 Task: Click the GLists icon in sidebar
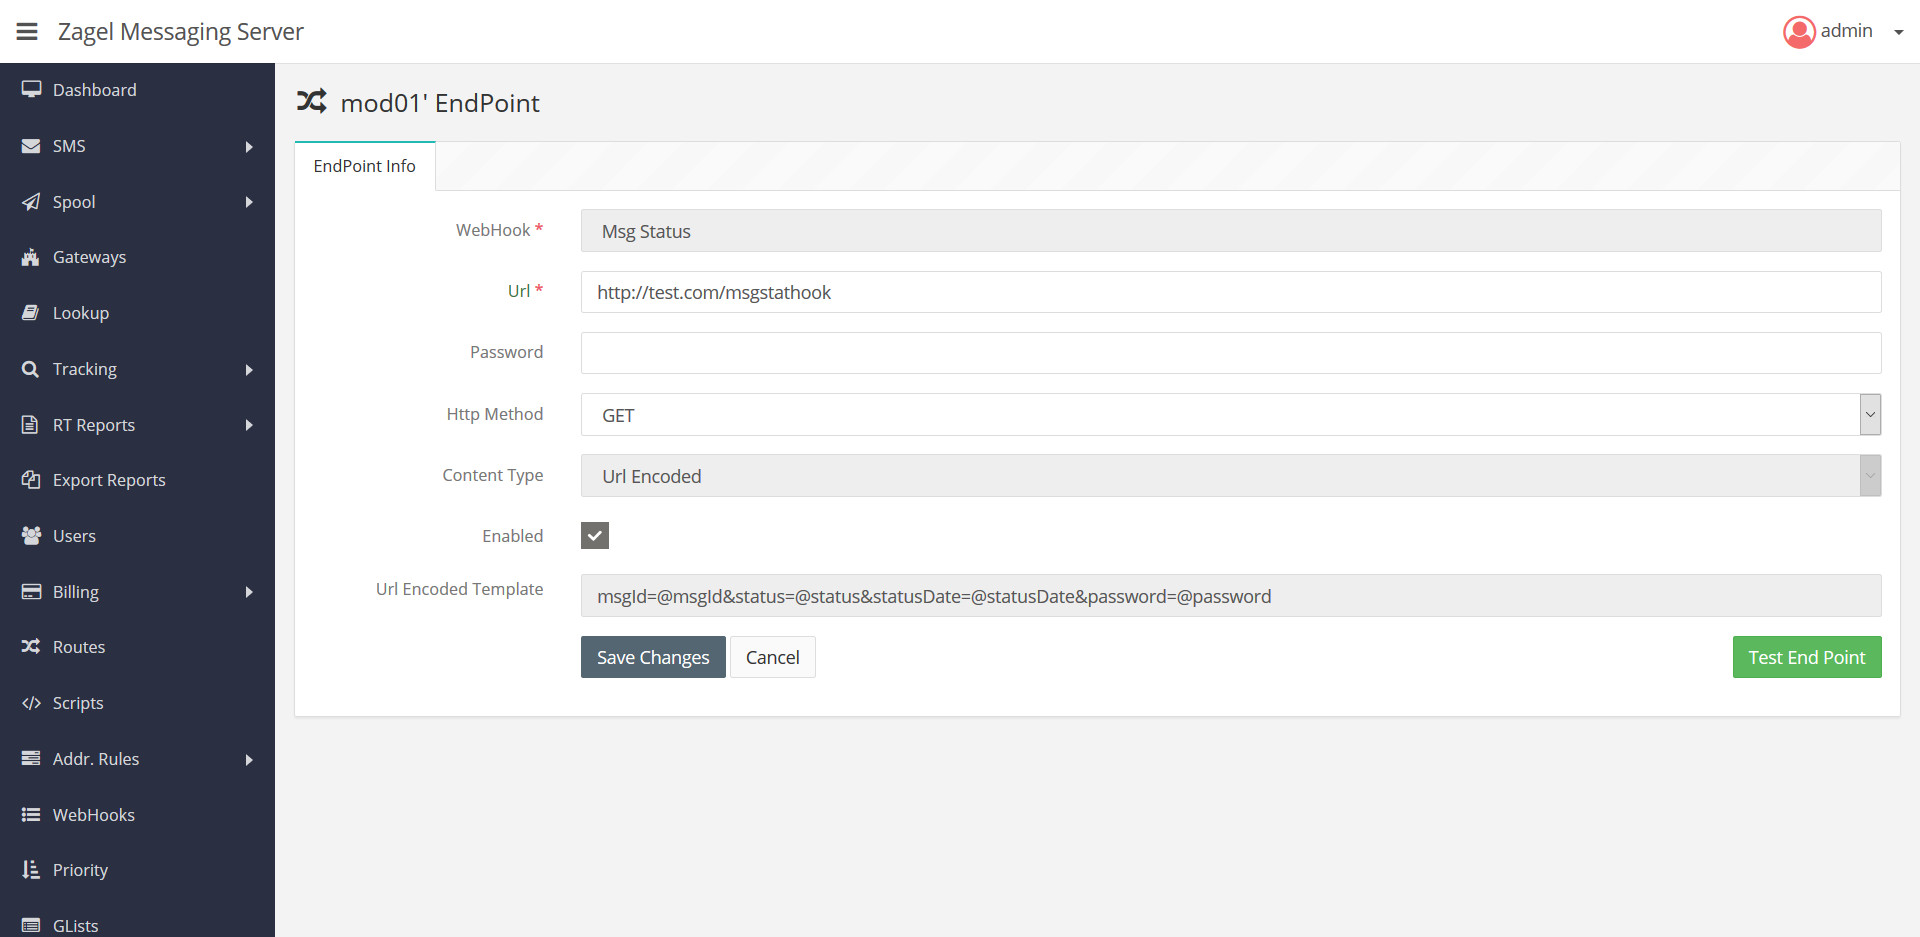pyautogui.click(x=31, y=926)
